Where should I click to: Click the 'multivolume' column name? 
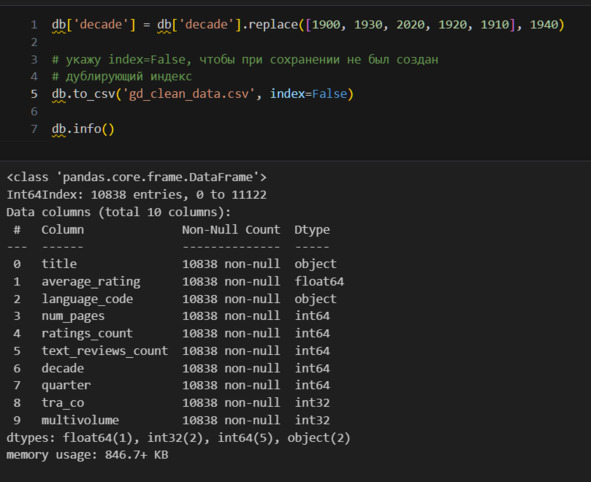click(x=80, y=420)
